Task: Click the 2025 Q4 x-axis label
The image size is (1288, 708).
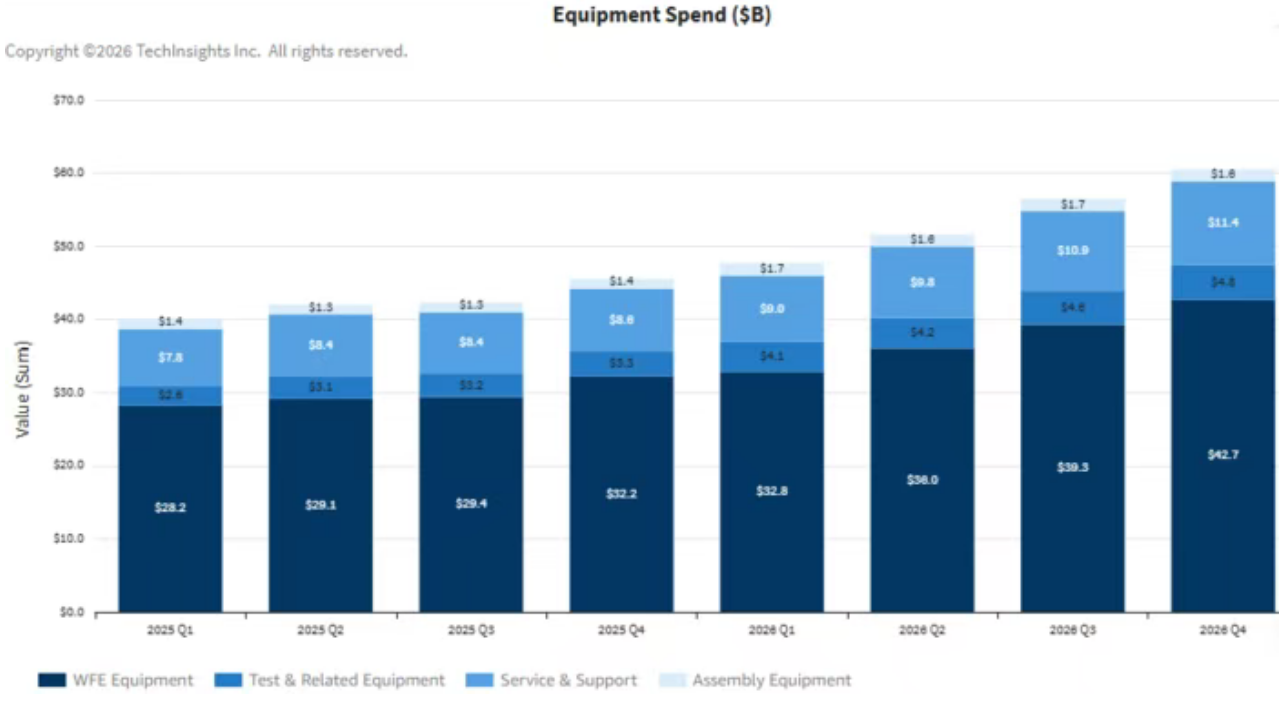Action: click(x=622, y=631)
